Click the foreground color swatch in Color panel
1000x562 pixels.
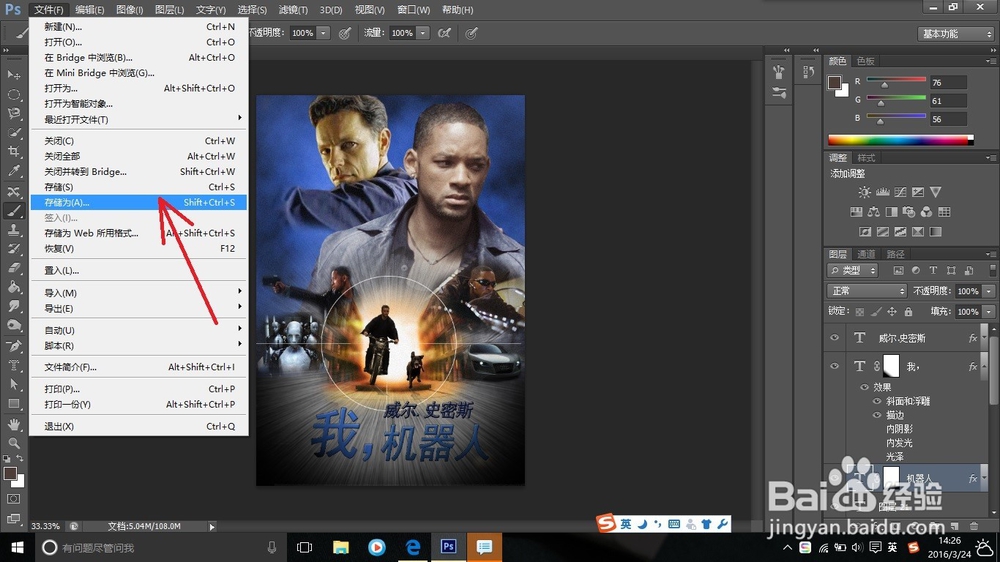tap(834, 82)
